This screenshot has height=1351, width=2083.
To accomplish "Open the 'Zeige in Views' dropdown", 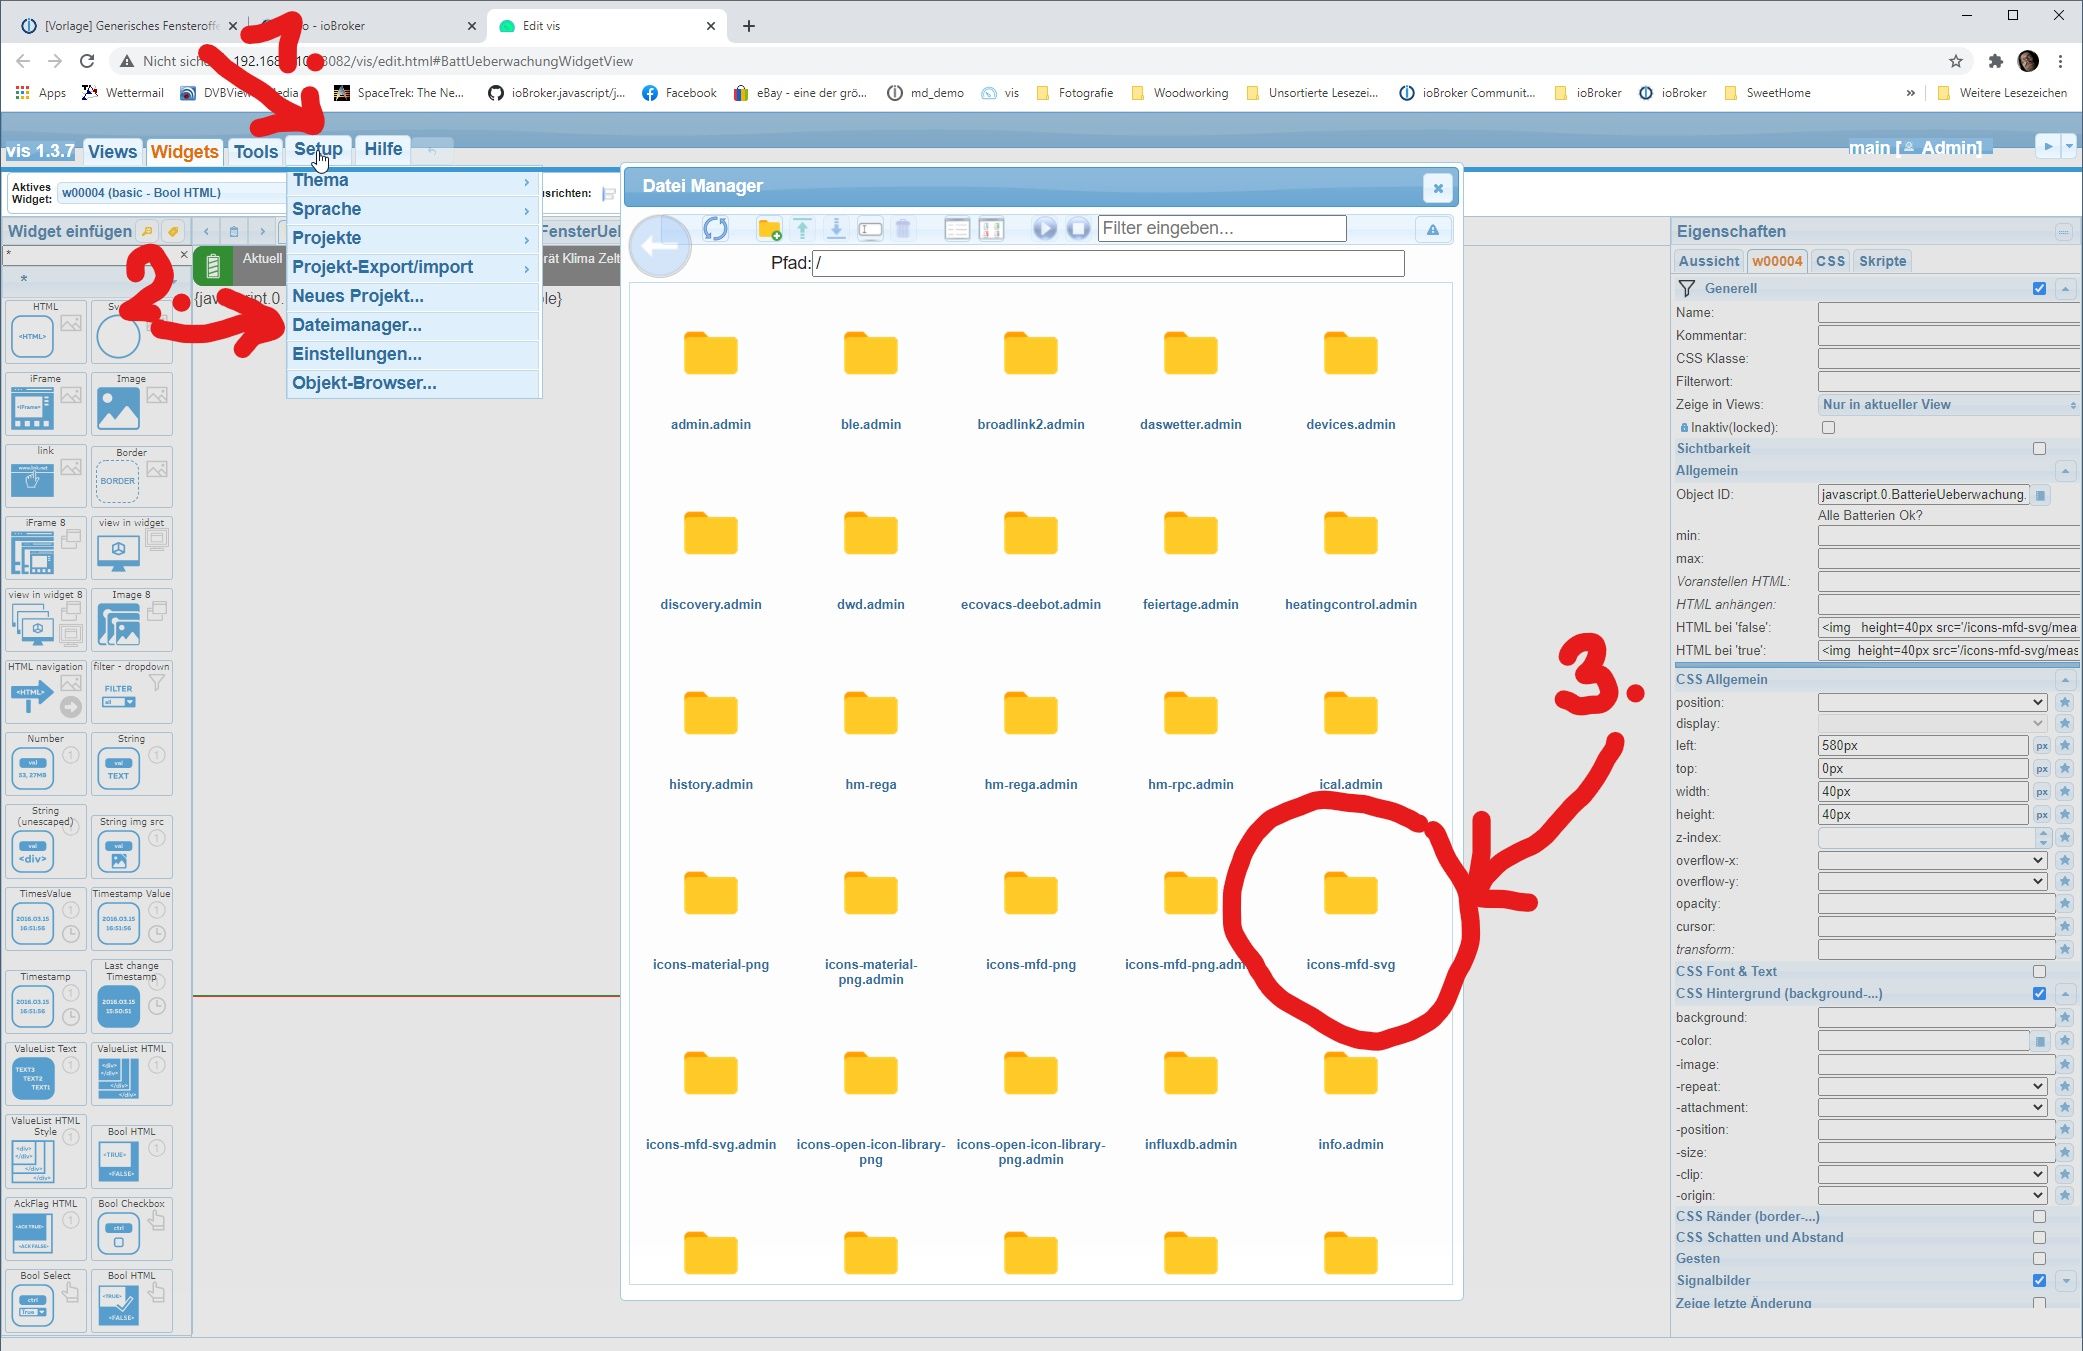I will [x=1946, y=405].
